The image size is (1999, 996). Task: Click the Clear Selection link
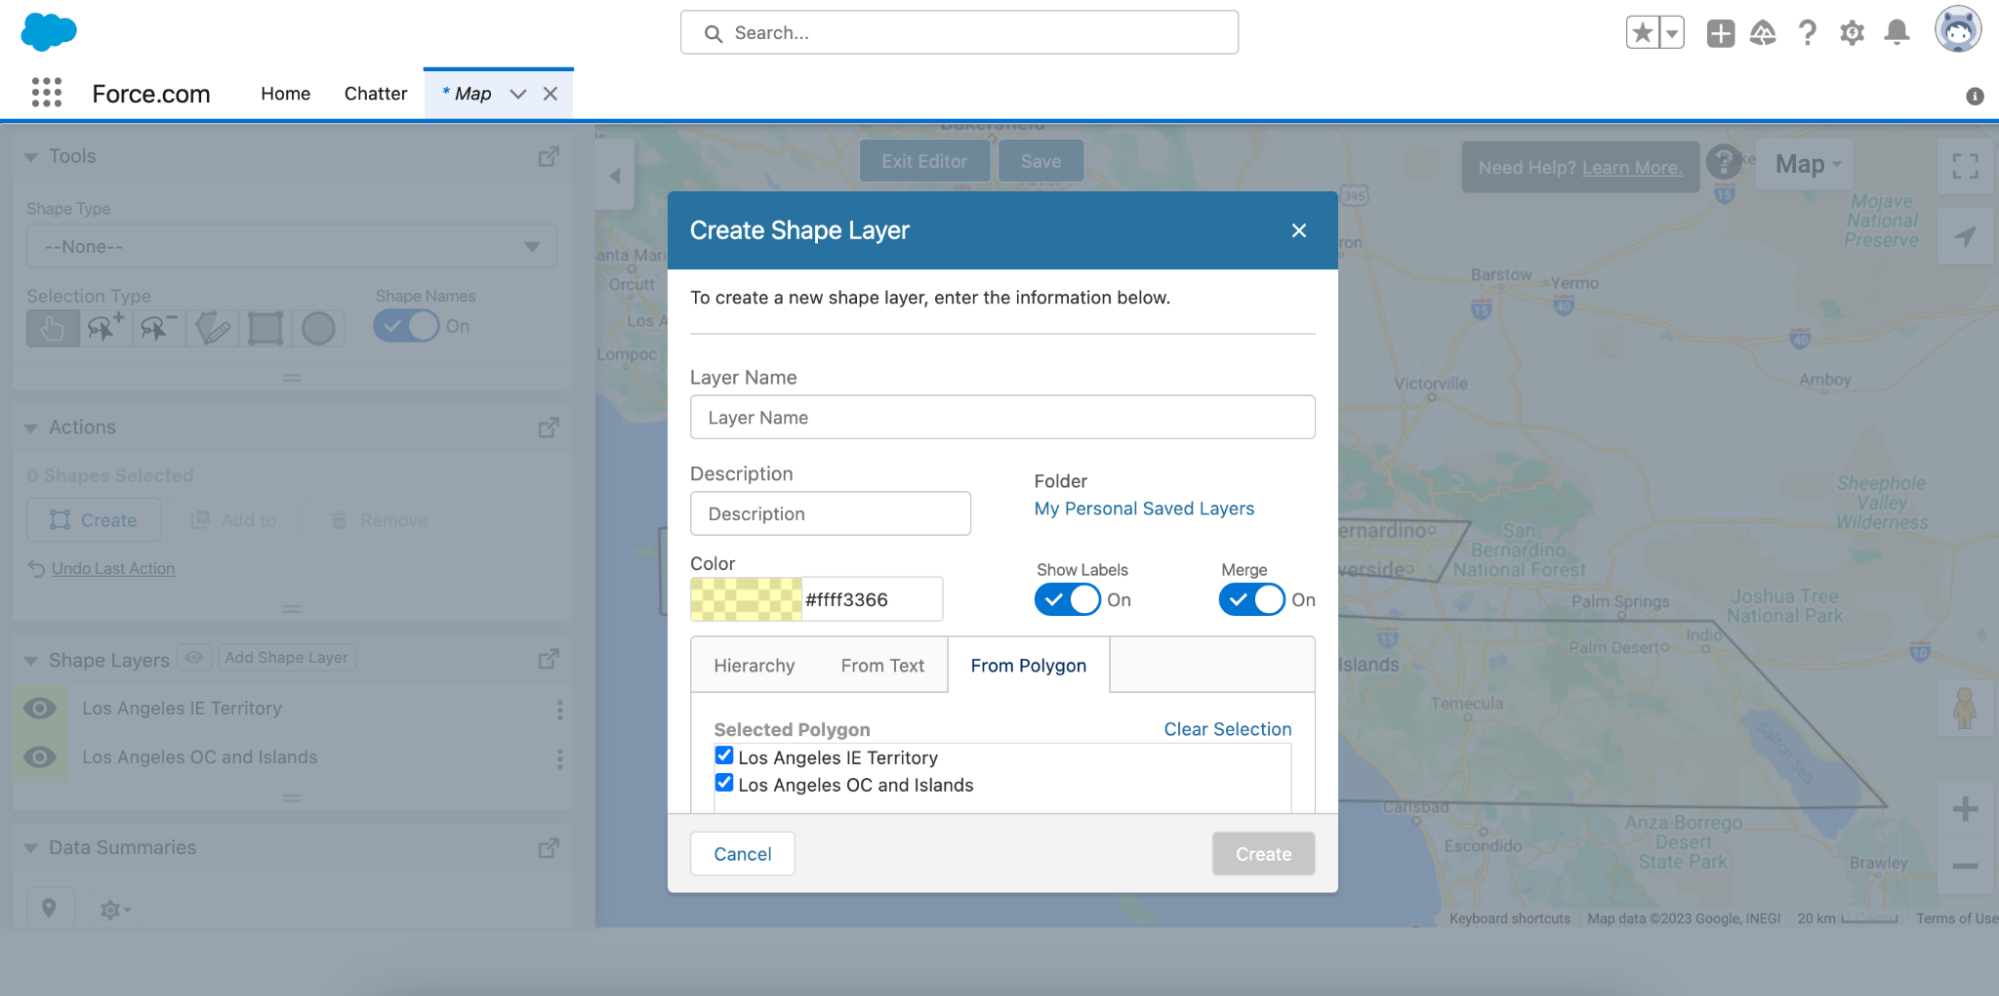[x=1227, y=729]
